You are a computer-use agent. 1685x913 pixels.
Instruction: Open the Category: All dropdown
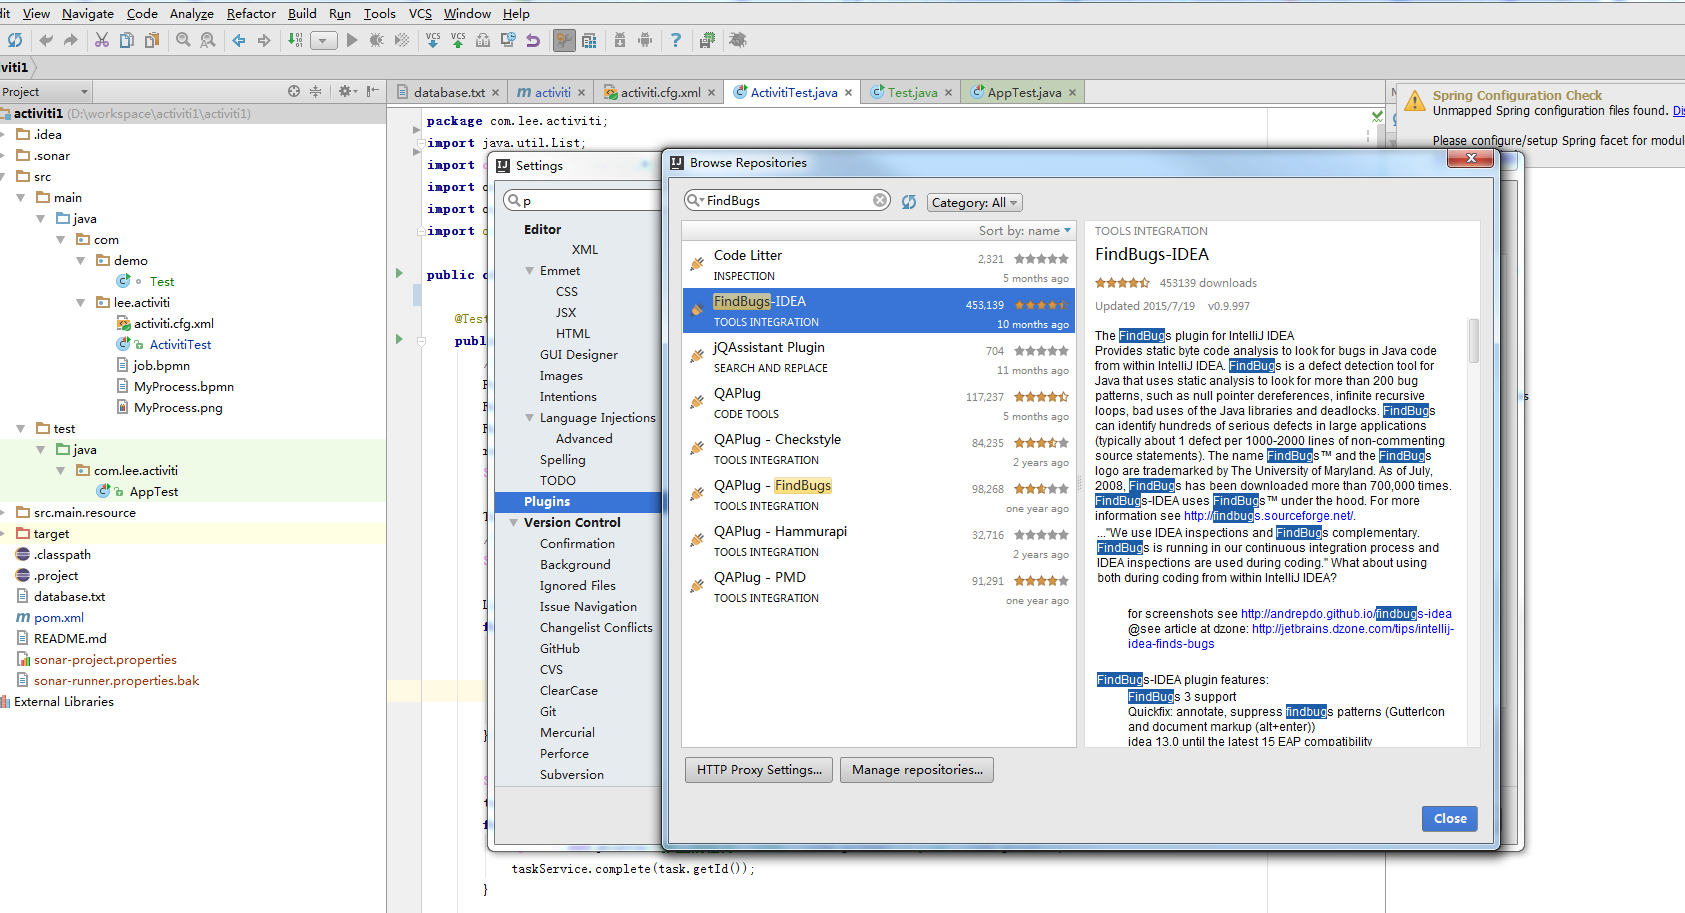point(974,202)
